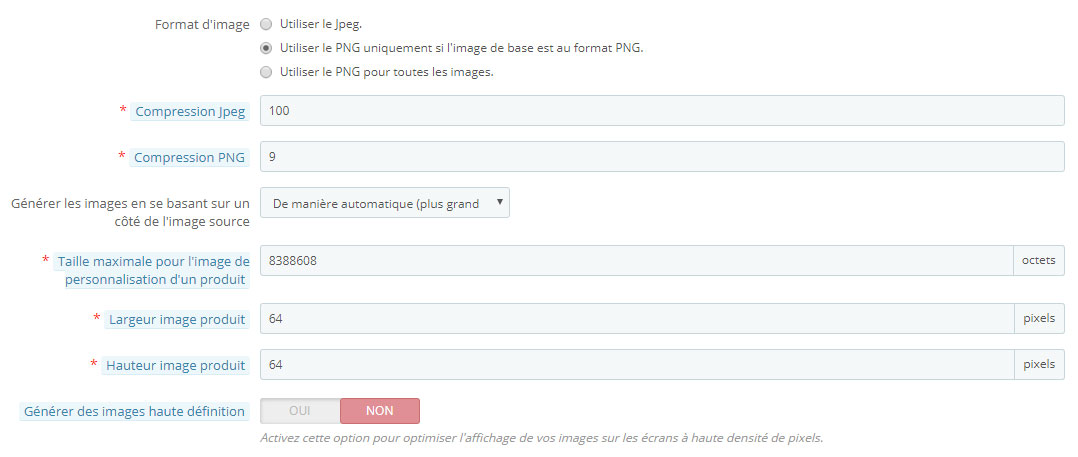
Task: Click the 'octets' unit suffix
Action: (1039, 260)
